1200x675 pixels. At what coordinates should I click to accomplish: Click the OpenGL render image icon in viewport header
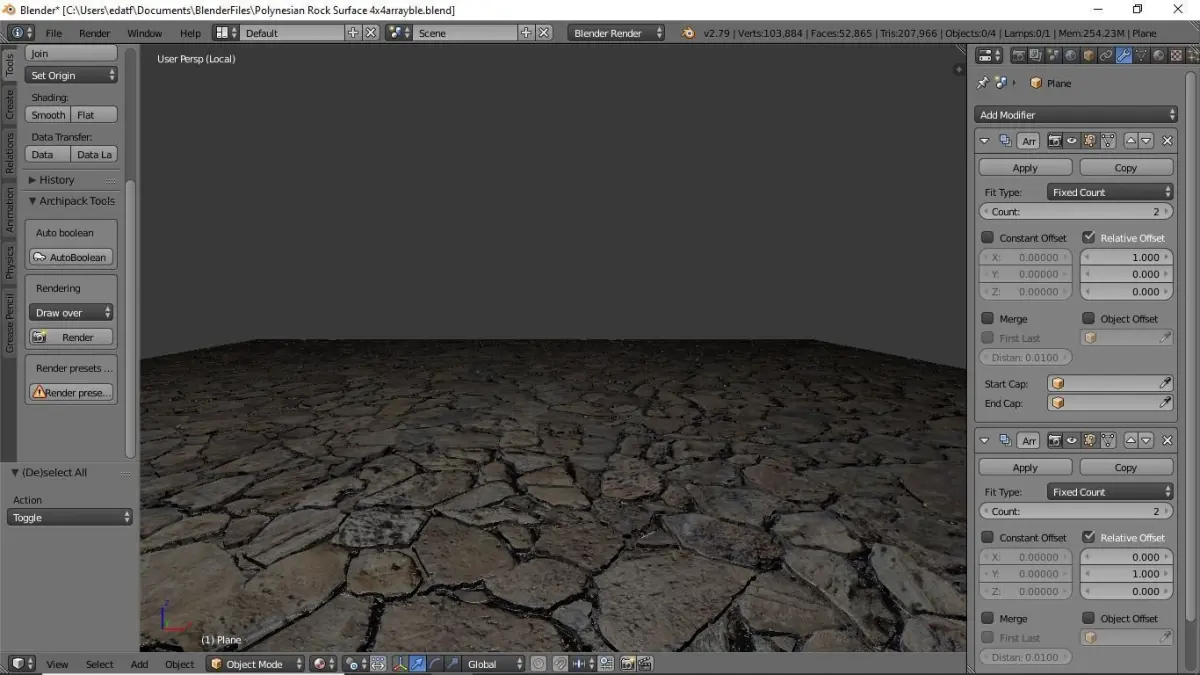(x=627, y=663)
